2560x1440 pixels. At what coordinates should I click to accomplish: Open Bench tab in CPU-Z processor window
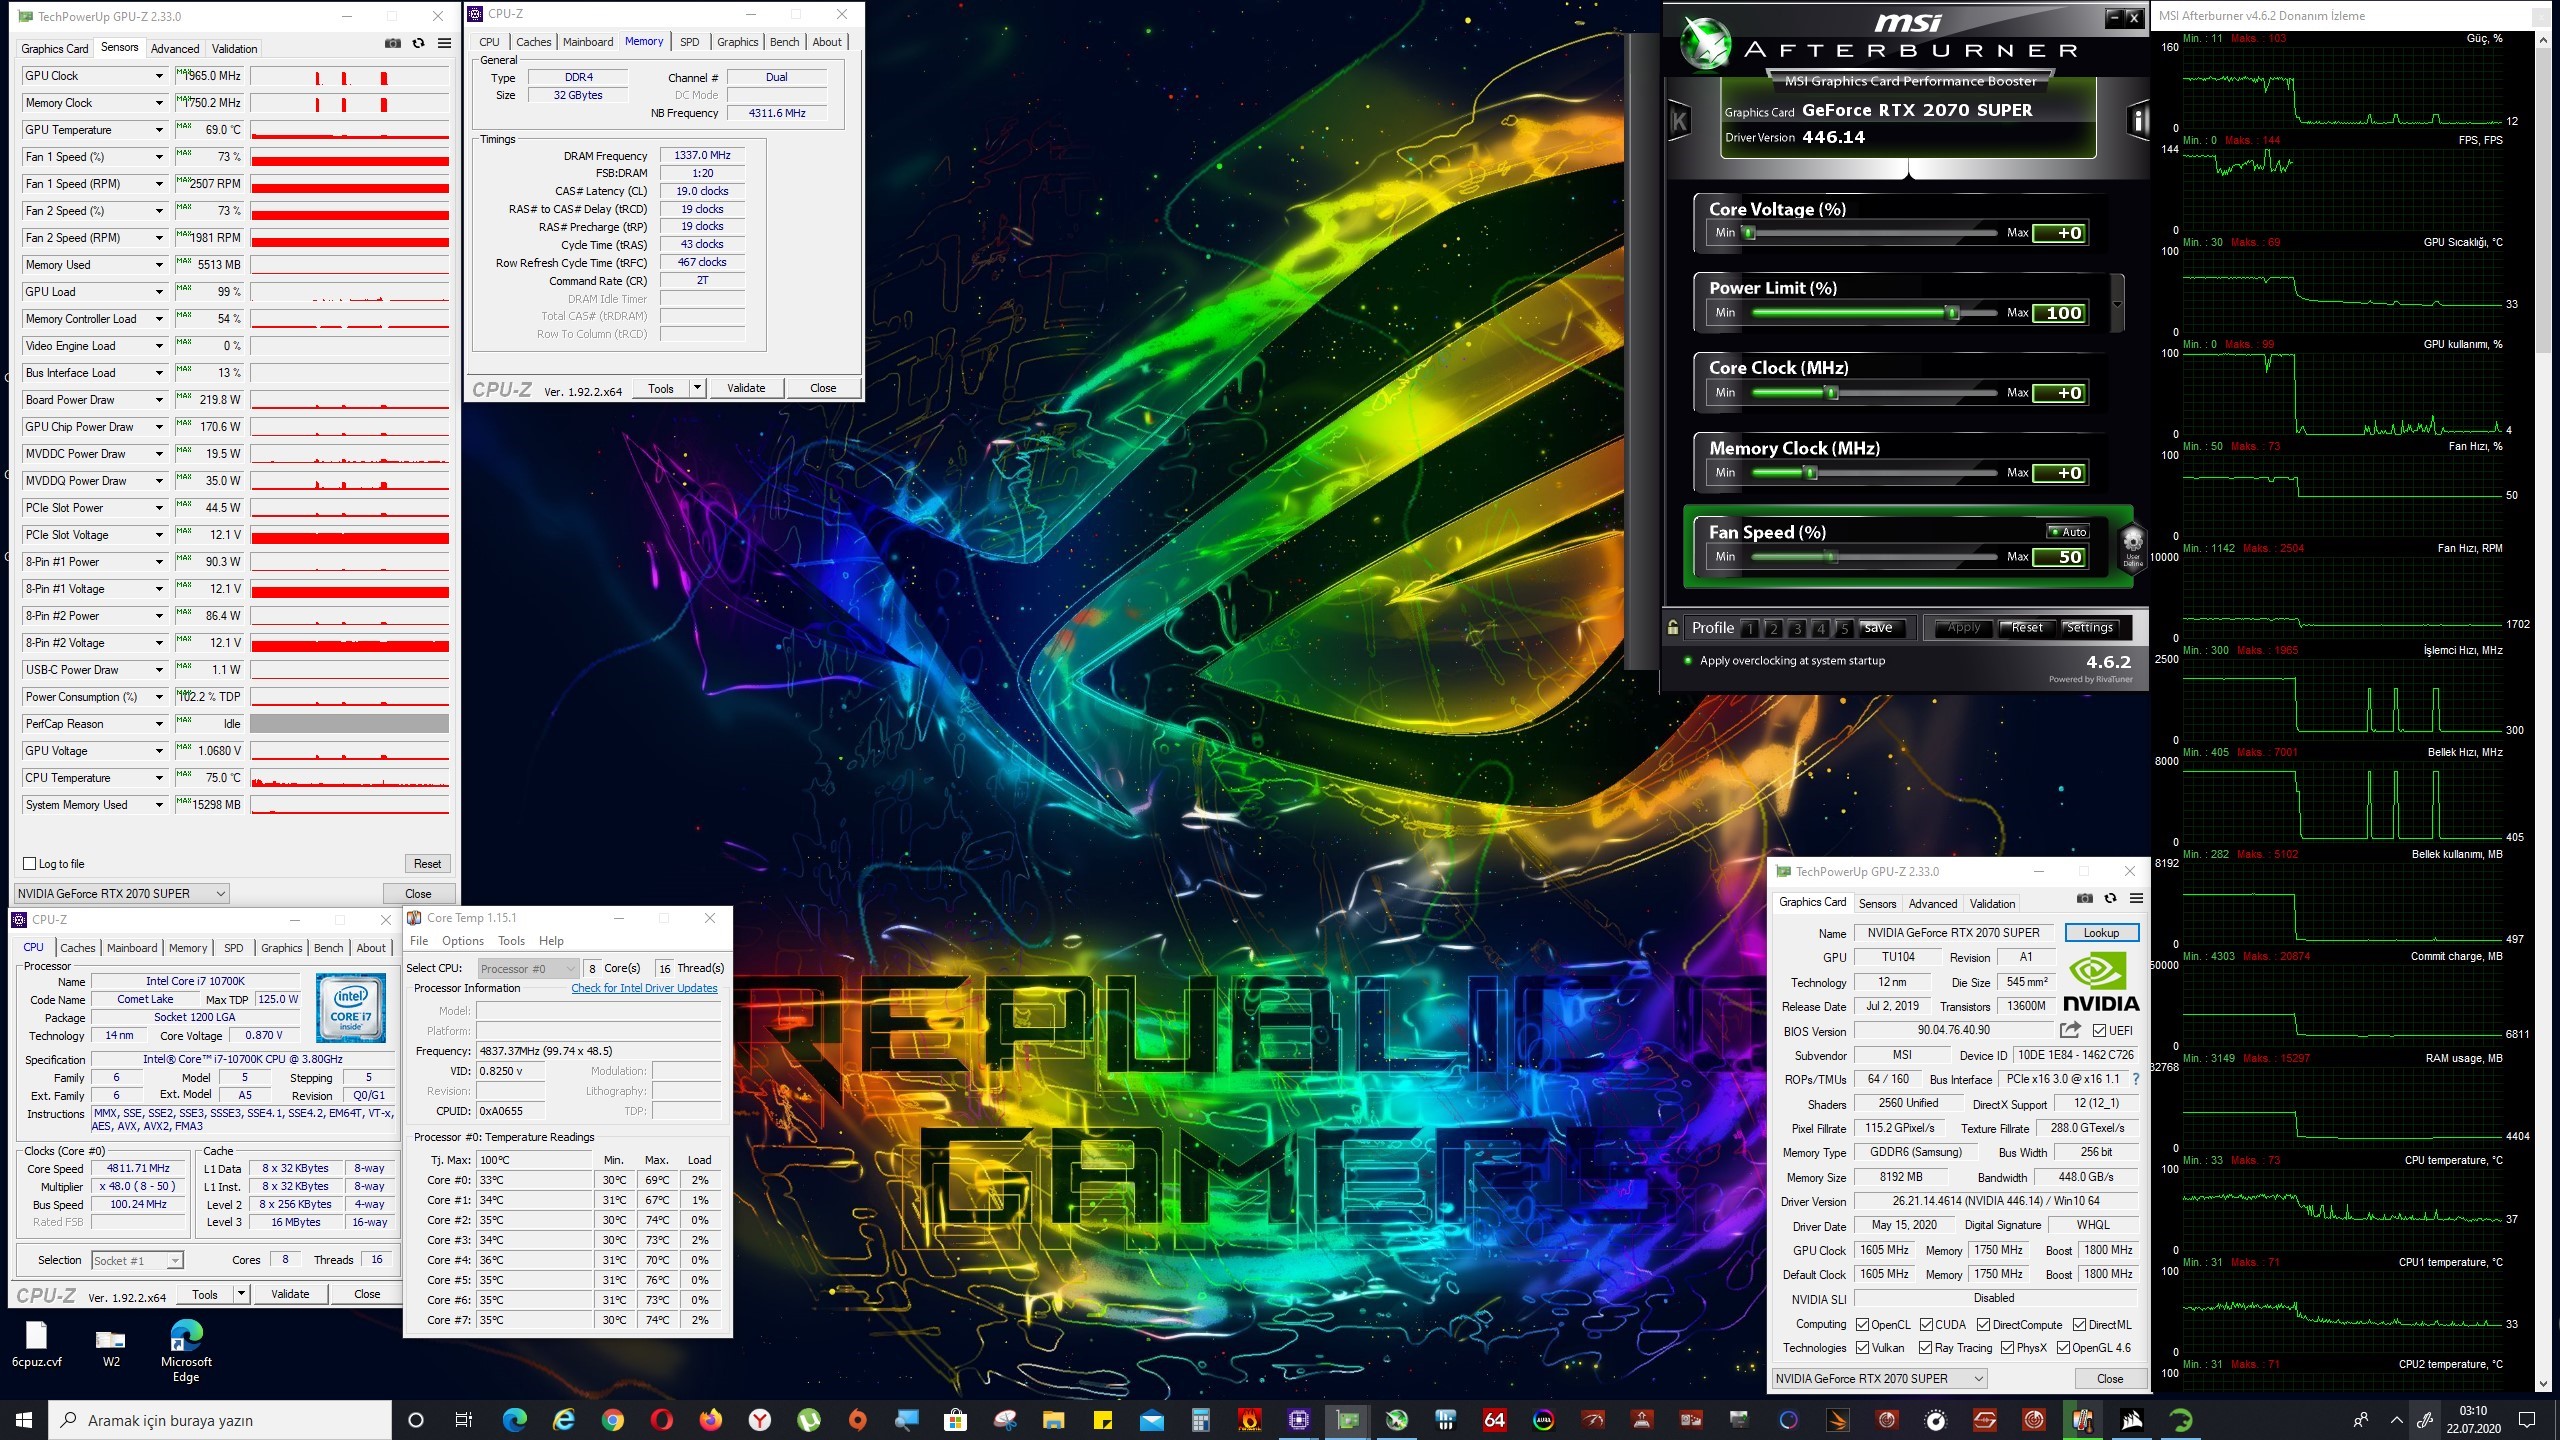coord(328,948)
